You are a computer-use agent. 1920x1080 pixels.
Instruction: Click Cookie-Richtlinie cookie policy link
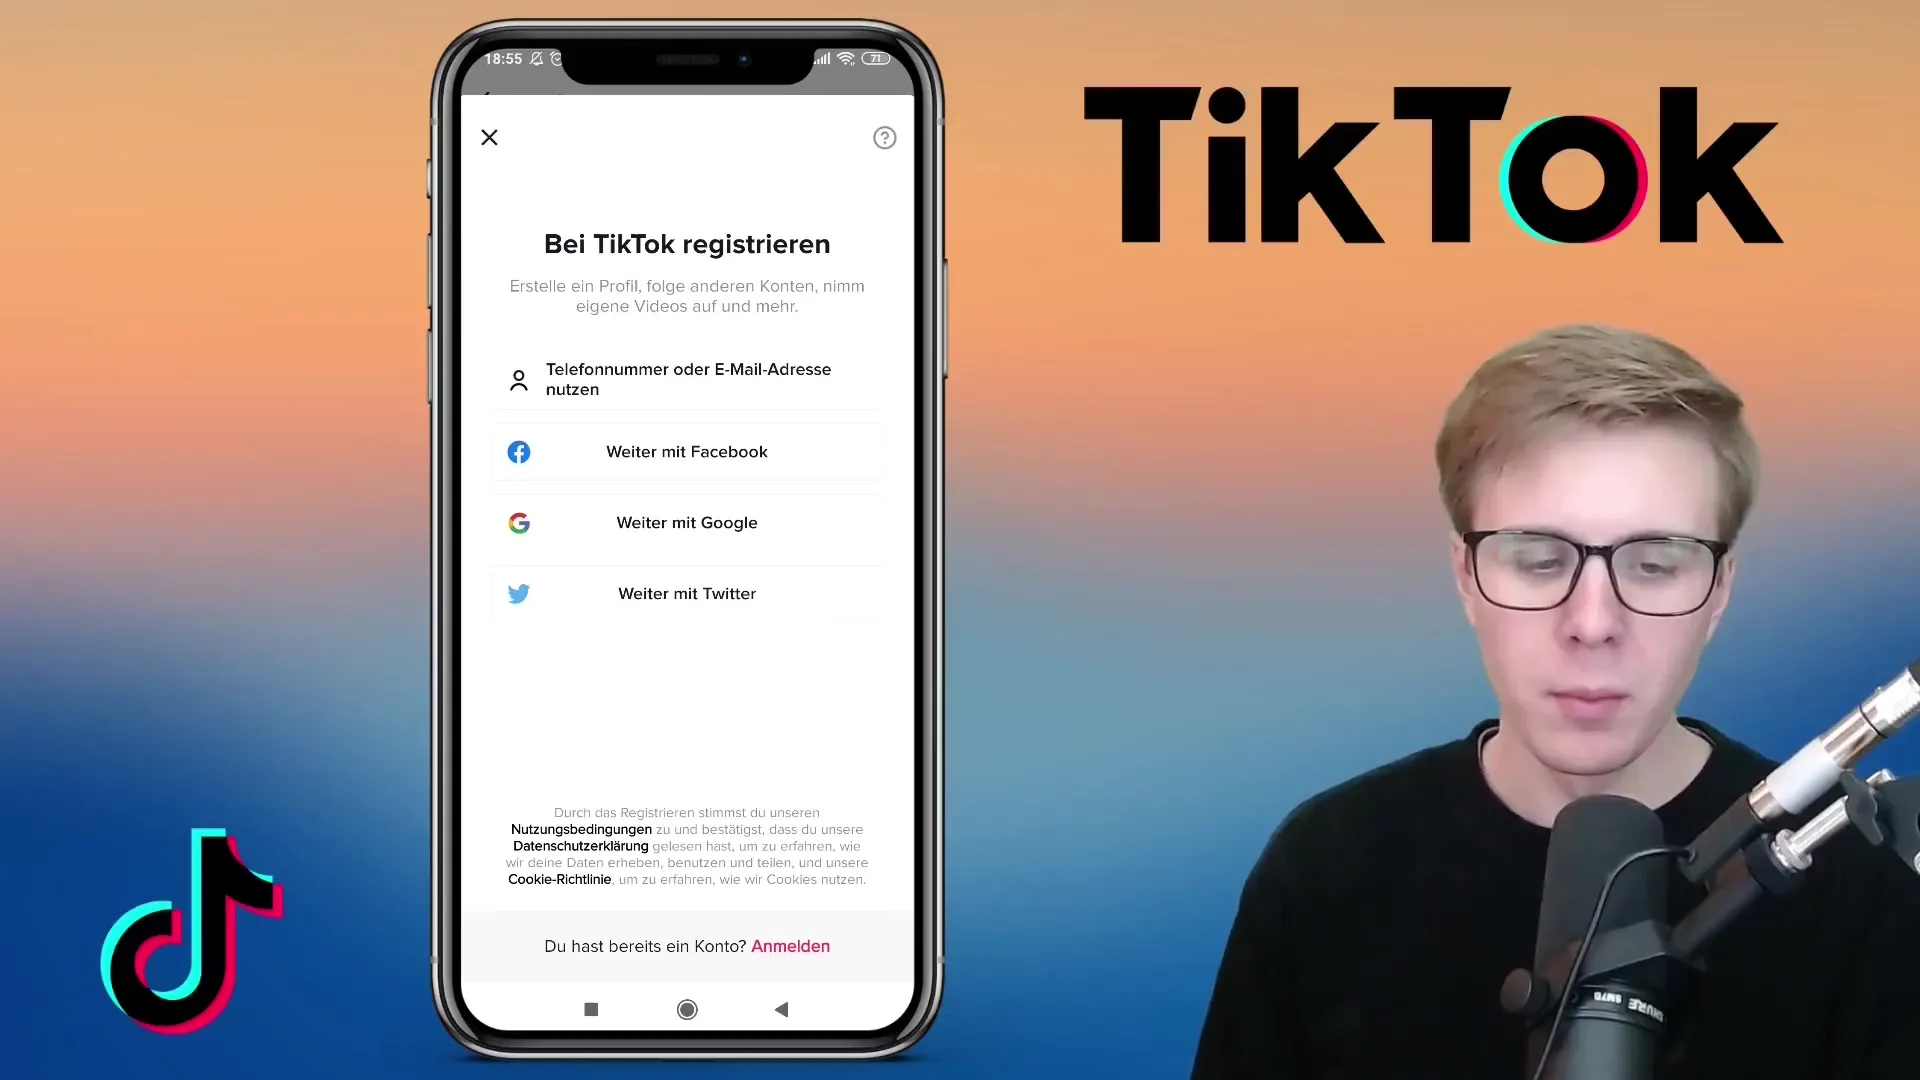559,880
